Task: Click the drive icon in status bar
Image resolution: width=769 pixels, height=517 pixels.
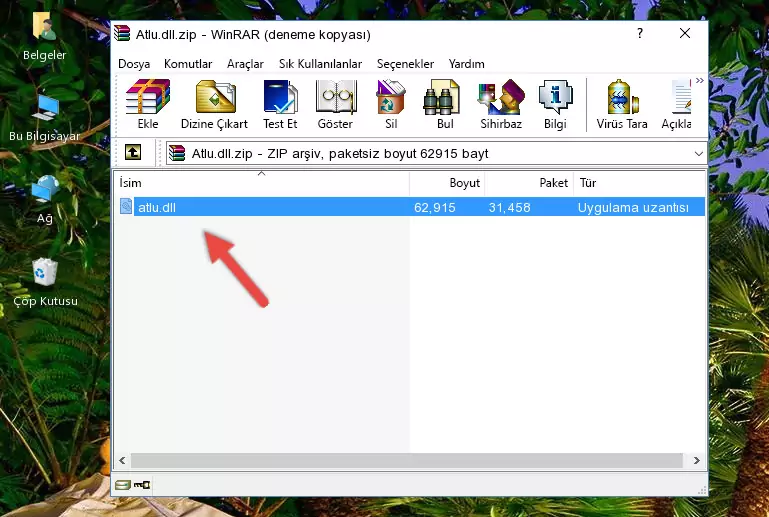Action: point(122,485)
